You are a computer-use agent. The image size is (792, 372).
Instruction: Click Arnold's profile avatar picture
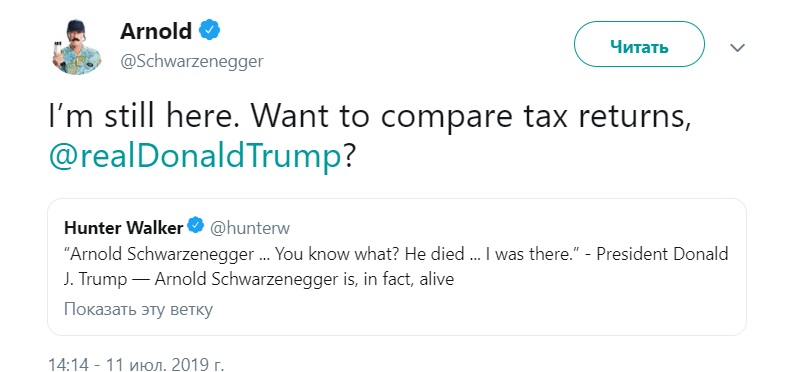point(76,47)
